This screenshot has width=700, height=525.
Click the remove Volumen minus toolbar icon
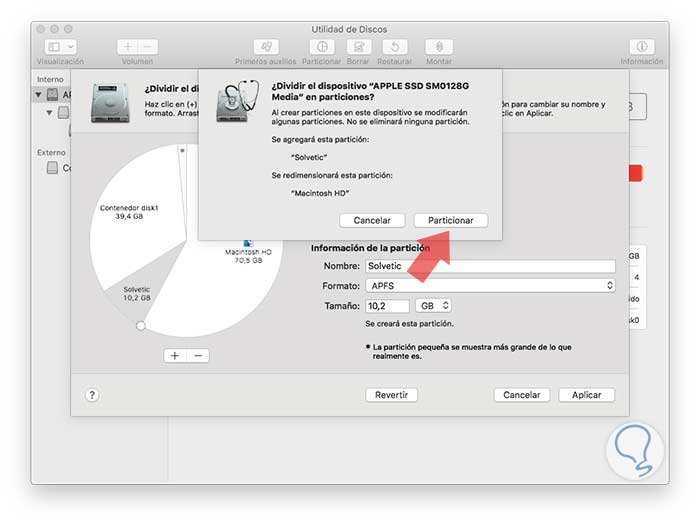(148, 46)
